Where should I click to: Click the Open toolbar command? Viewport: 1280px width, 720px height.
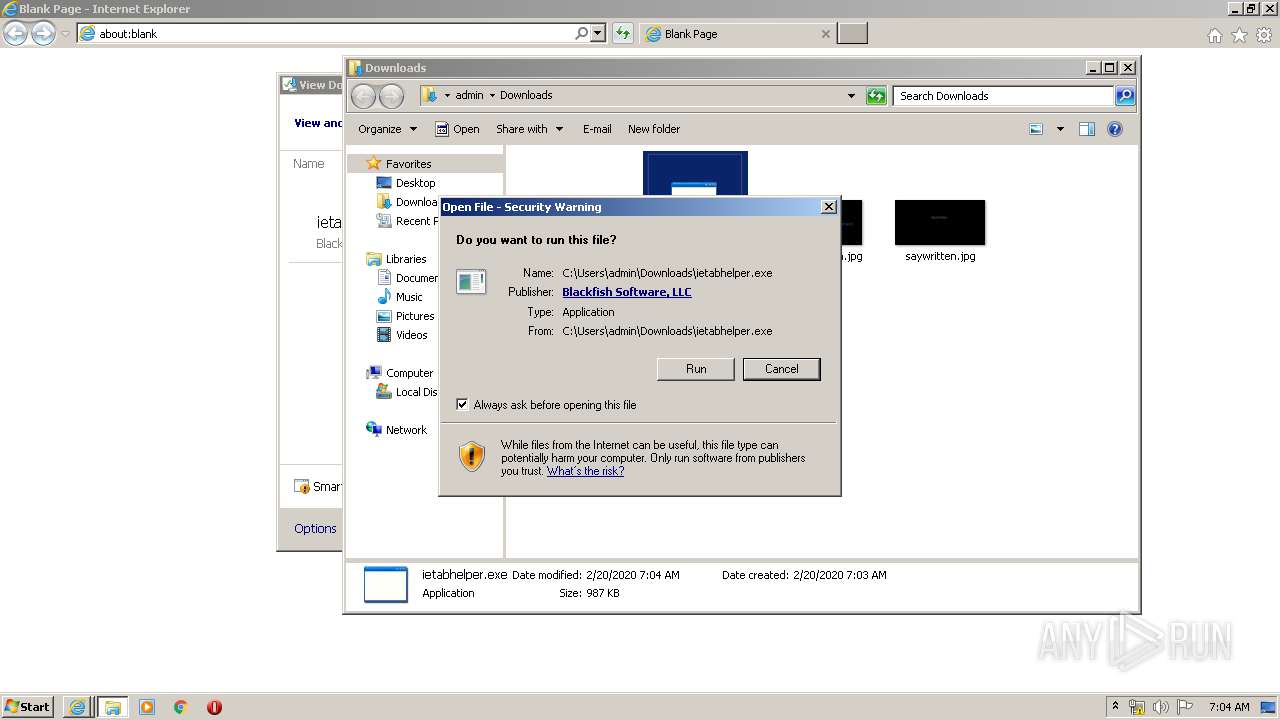(457, 129)
